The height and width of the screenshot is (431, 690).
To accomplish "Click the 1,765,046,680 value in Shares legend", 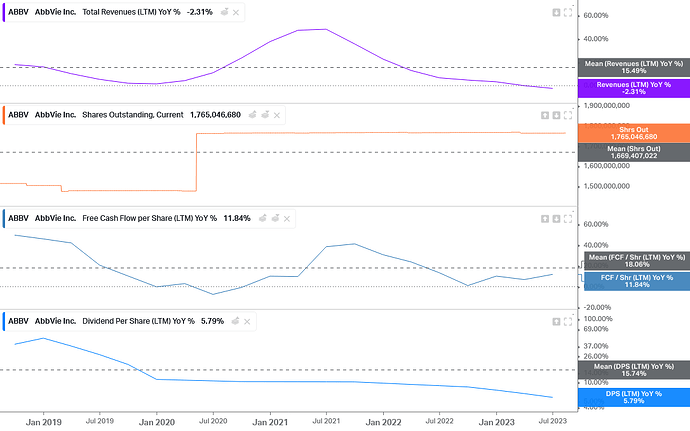I will [216, 115].
